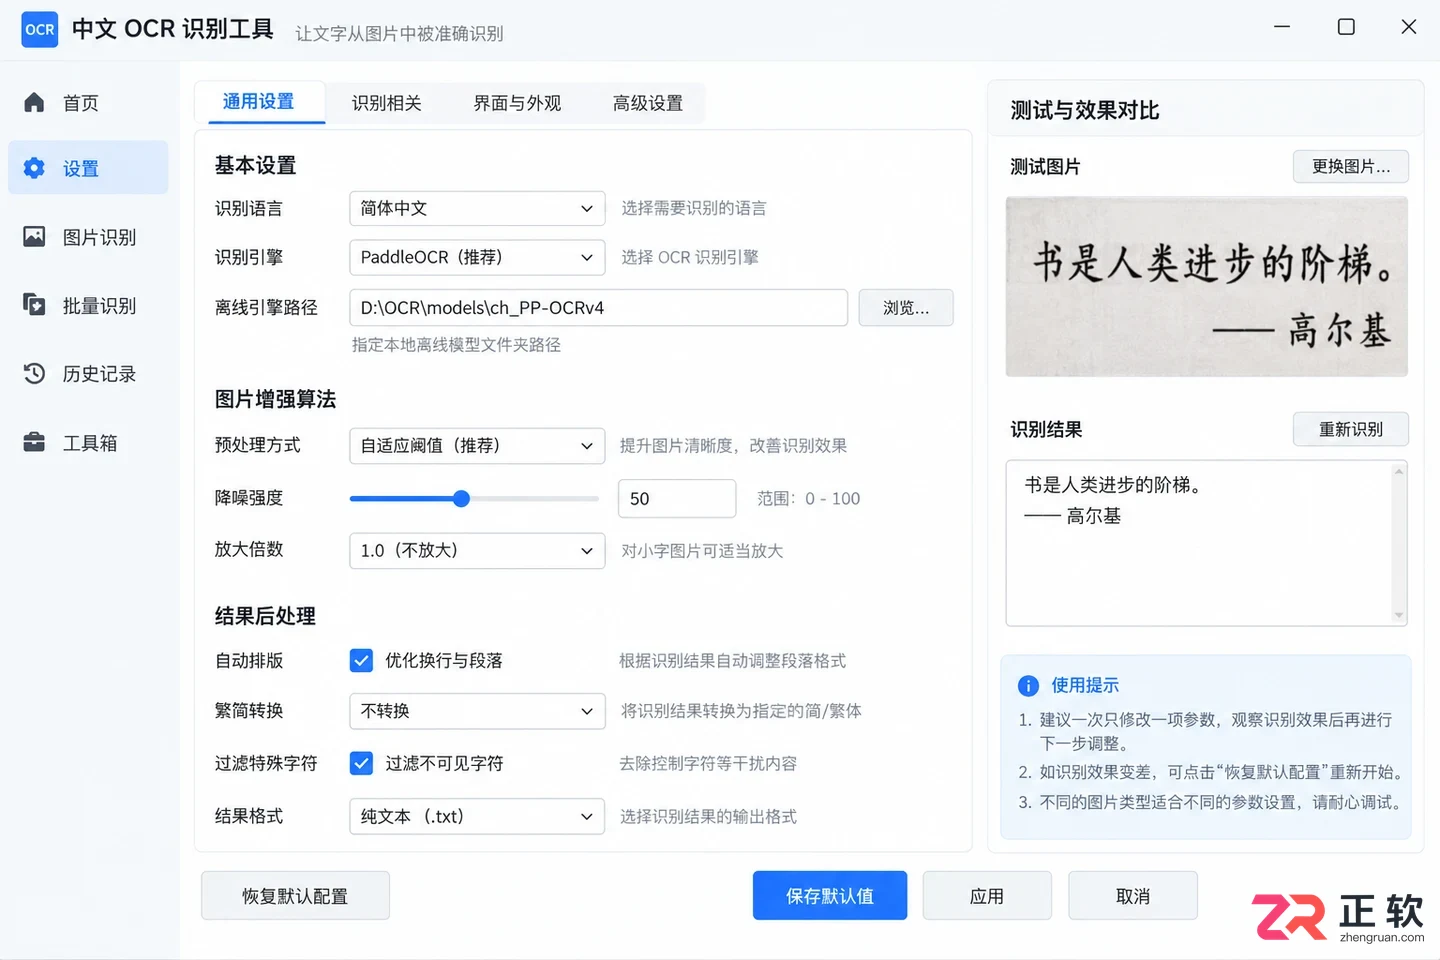Screen dimensions: 1440x960
Task: Open the 识别语言 简体中文 dropdown
Action: pos(477,208)
